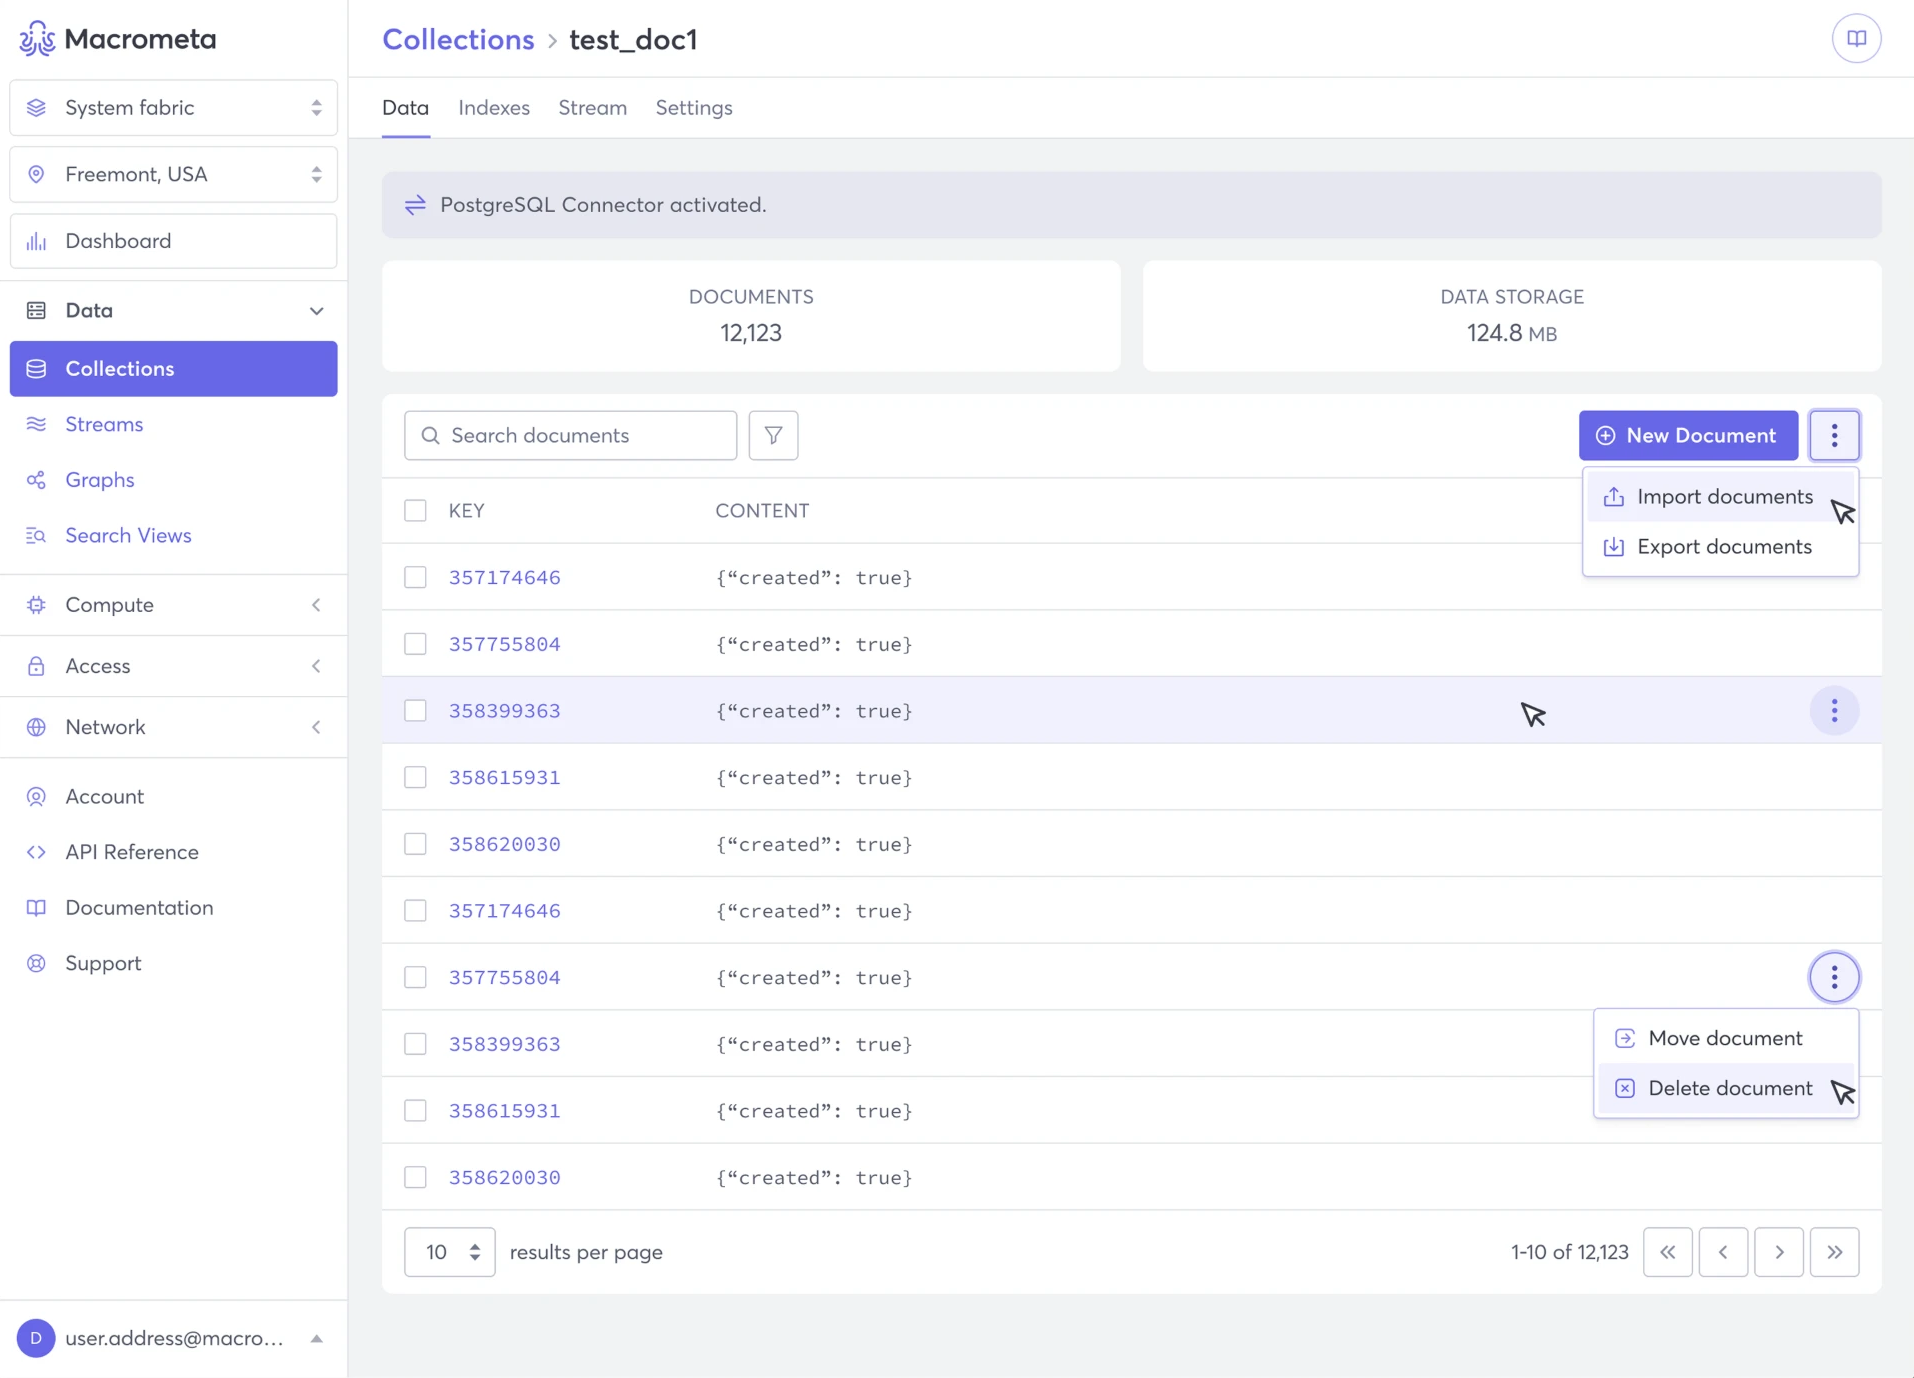This screenshot has height=1378, width=1914.
Task: Switch to the Indexes tab
Action: [x=494, y=108]
